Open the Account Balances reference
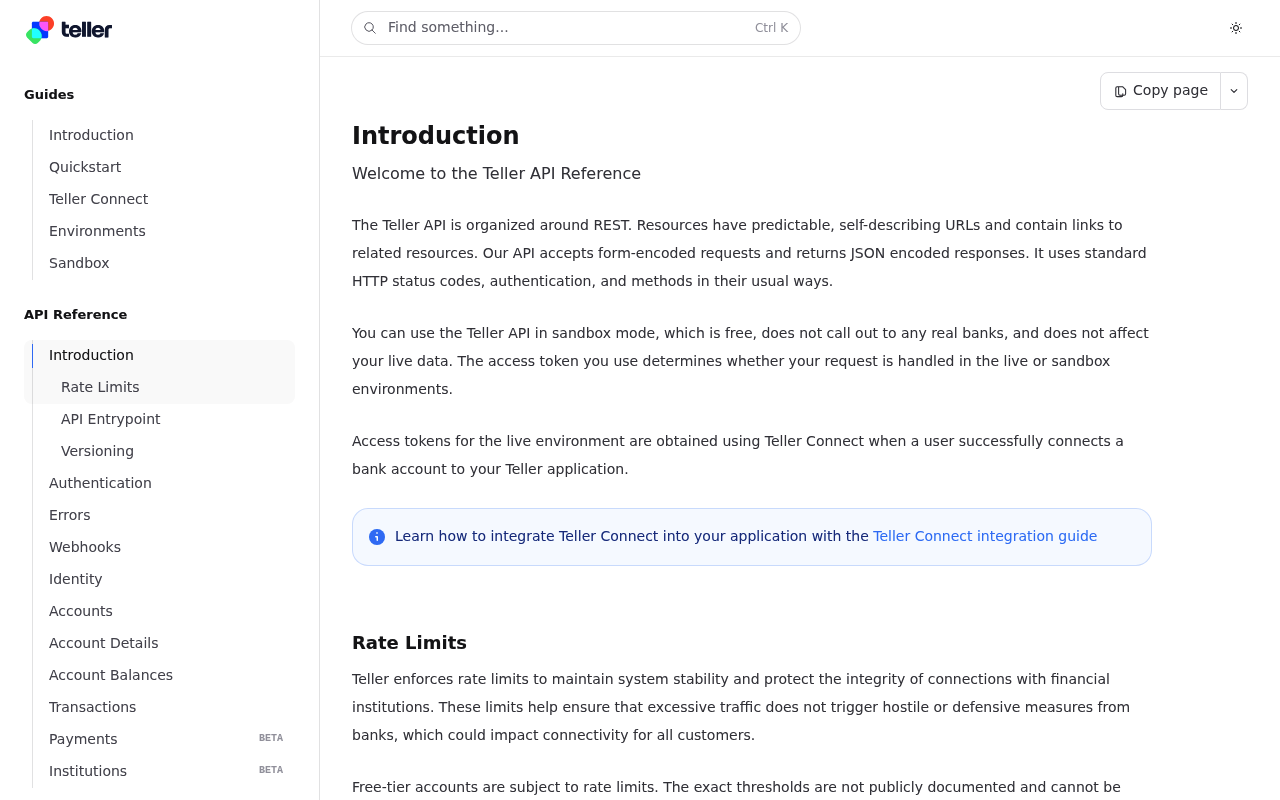Viewport: 1280px width, 800px height. click(111, 675)
